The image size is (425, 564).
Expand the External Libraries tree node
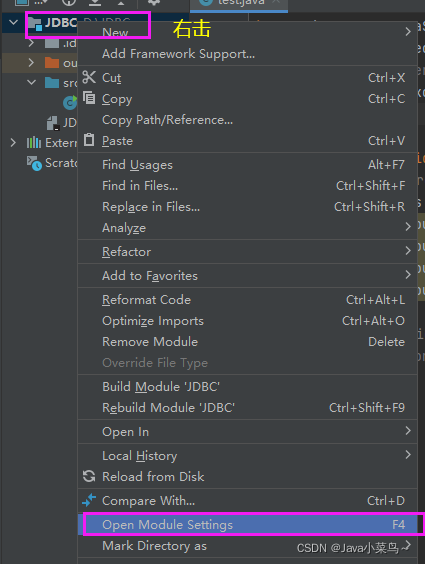(x=13, y=143)
